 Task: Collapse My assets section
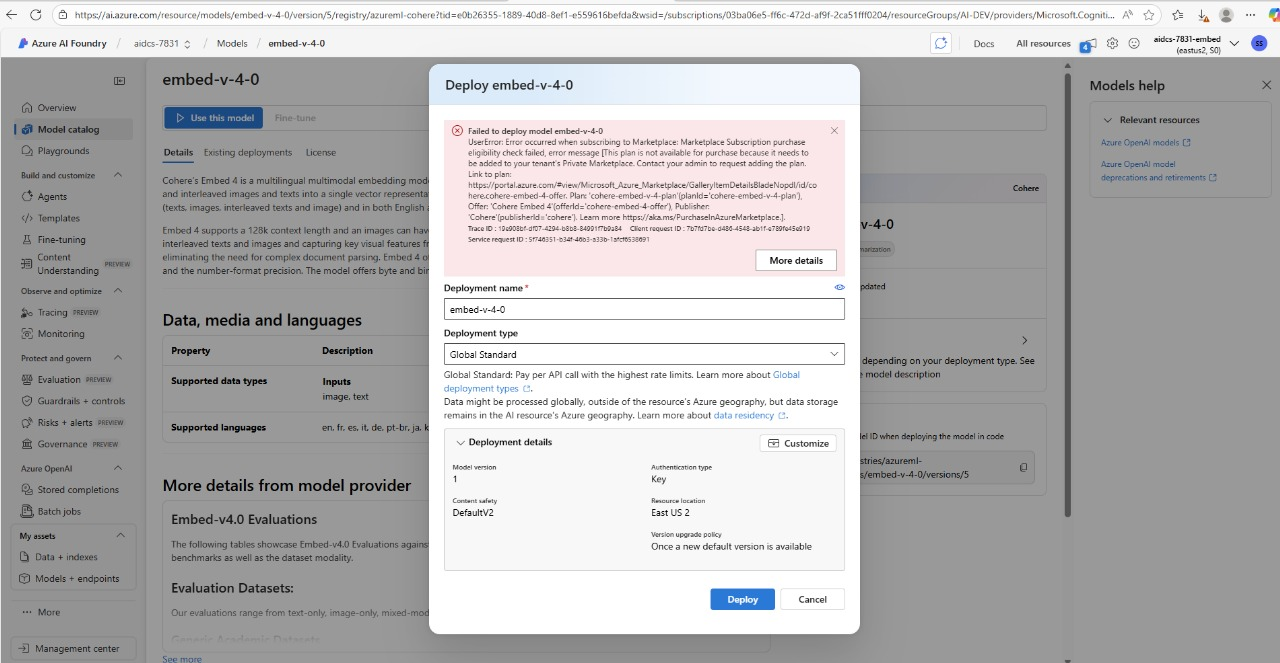pos(121,536)
